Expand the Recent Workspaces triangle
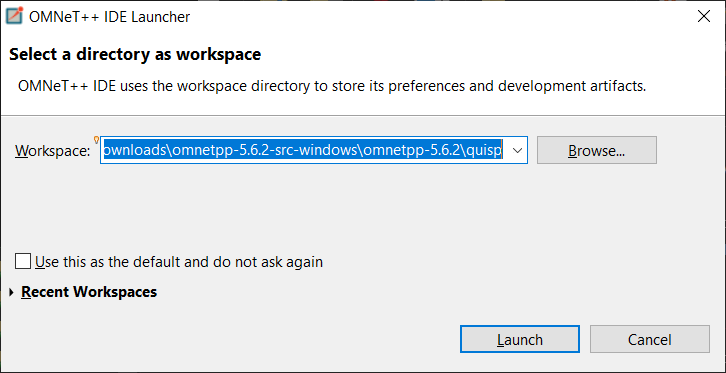 click(12, 292)
